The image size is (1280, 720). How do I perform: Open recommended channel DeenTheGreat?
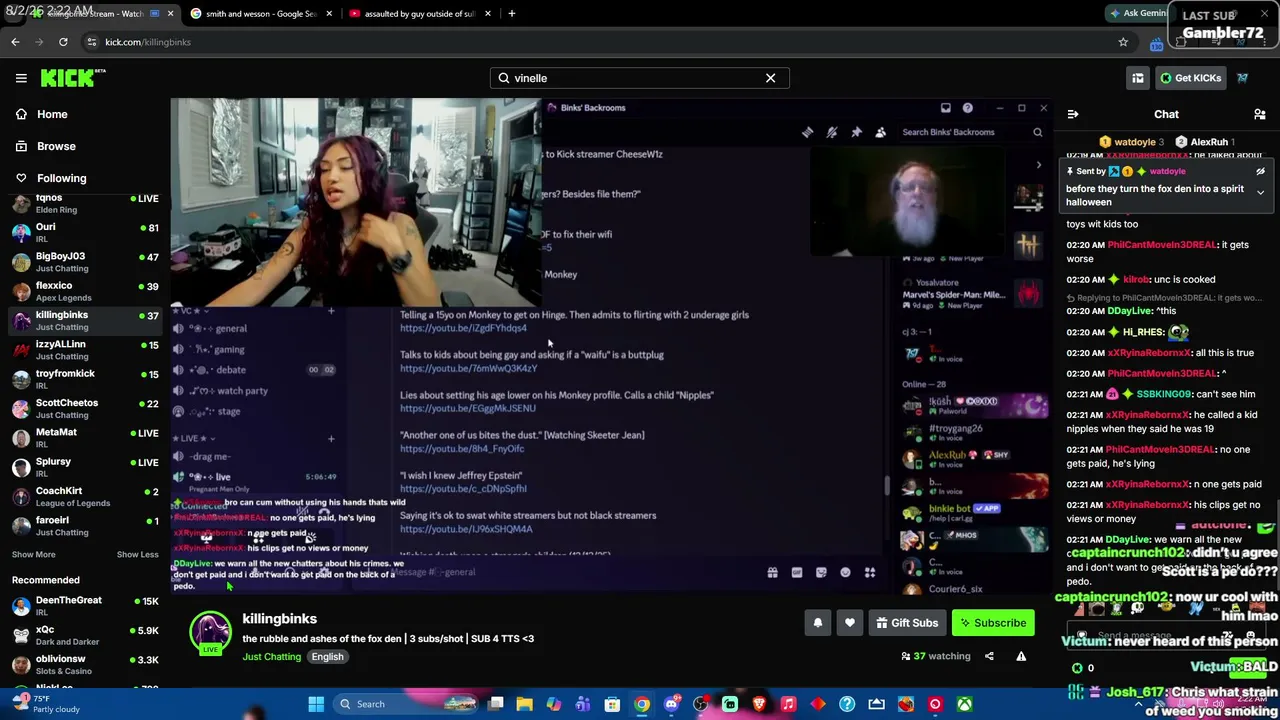tap(85, 606)
